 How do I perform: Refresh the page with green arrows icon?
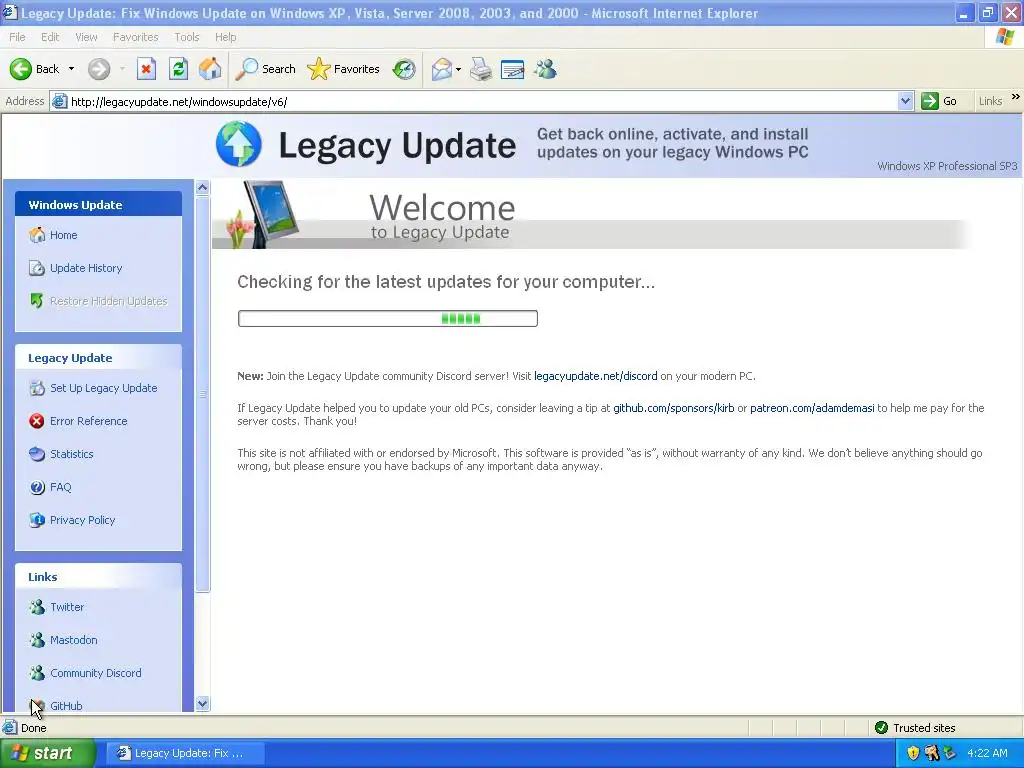[178, 69]
